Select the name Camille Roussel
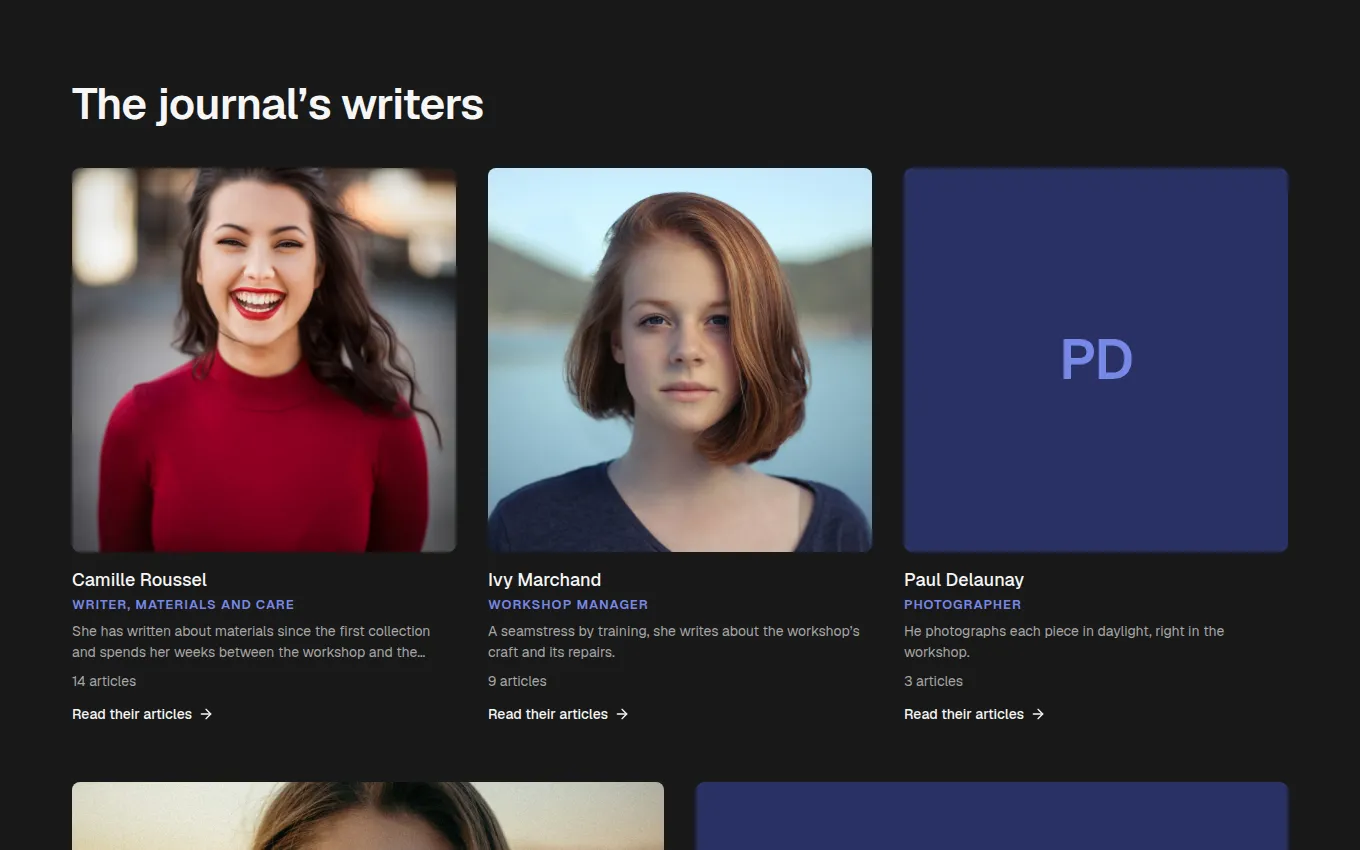This screenshot has height=850, width=1360. pyautogui.click(x=139, y=580)
